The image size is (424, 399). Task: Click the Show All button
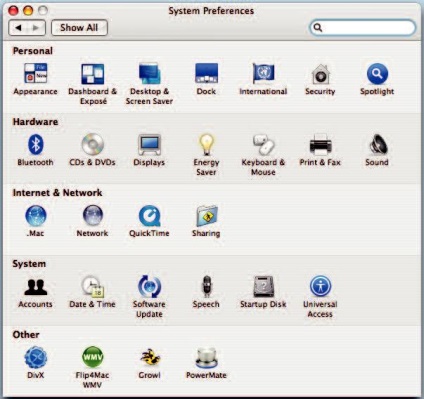coord(79,27)
